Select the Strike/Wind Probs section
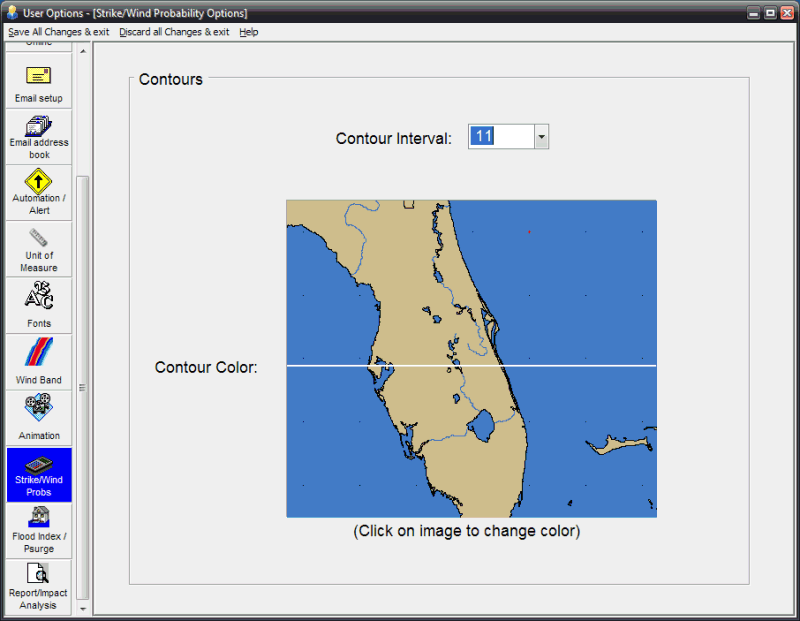 point(38,474)
